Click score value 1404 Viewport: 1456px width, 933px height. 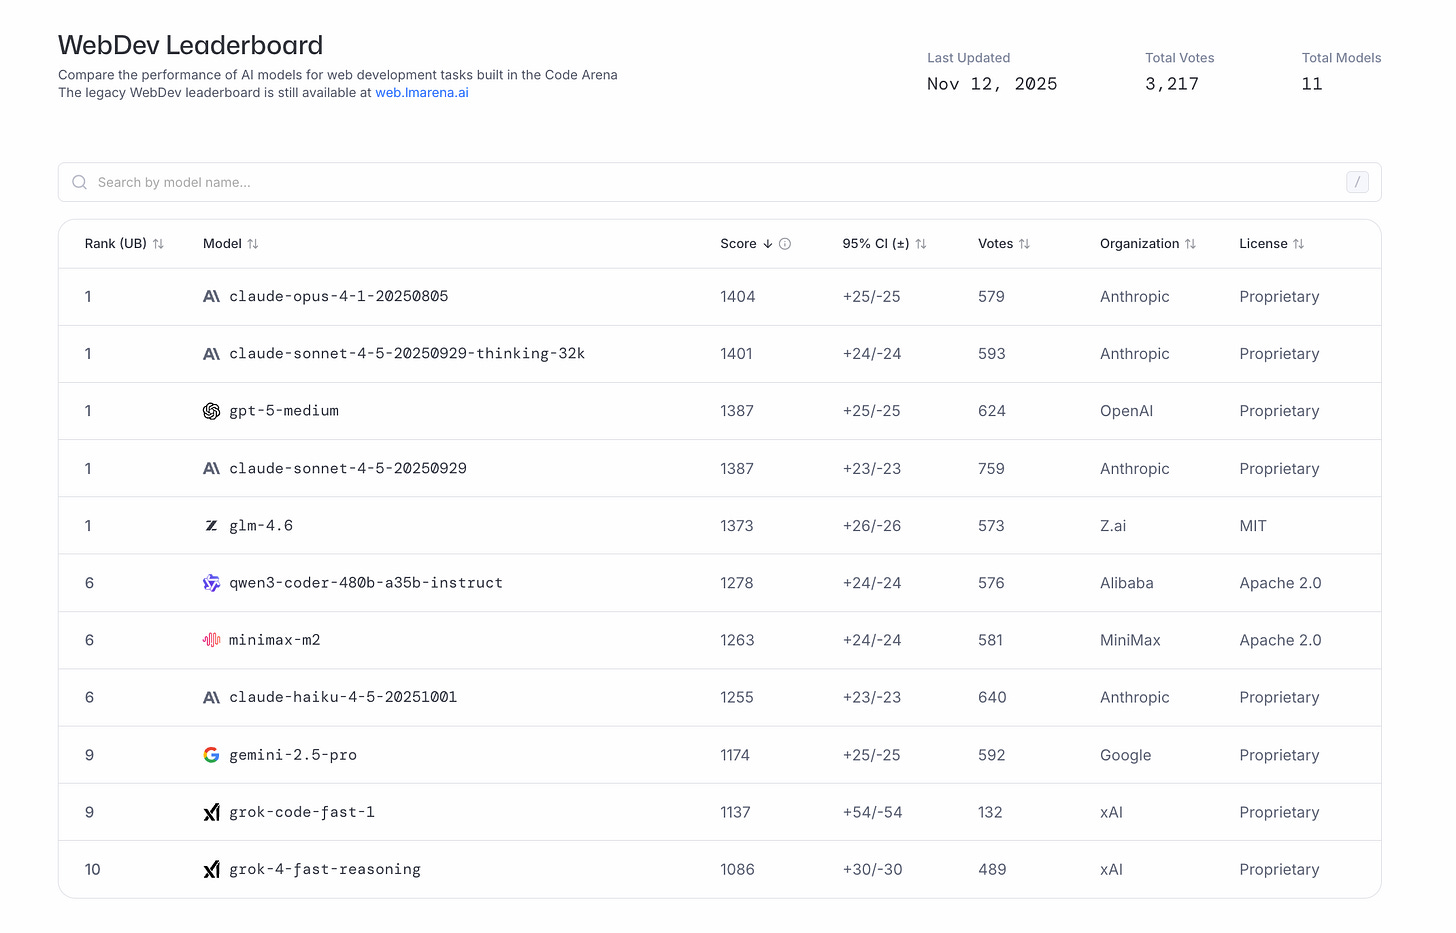point(738,297)
